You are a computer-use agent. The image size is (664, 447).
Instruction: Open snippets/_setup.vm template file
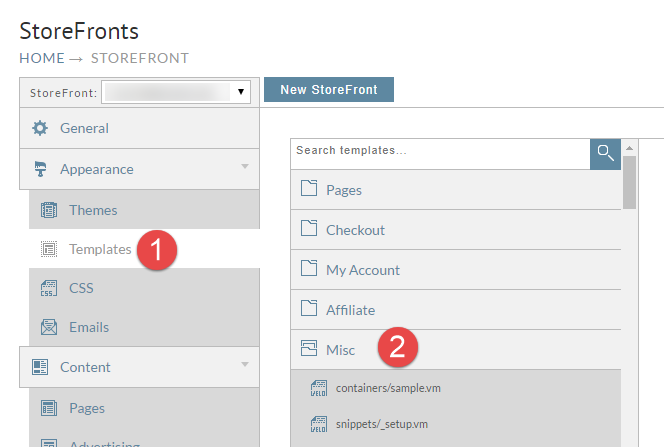382,424
